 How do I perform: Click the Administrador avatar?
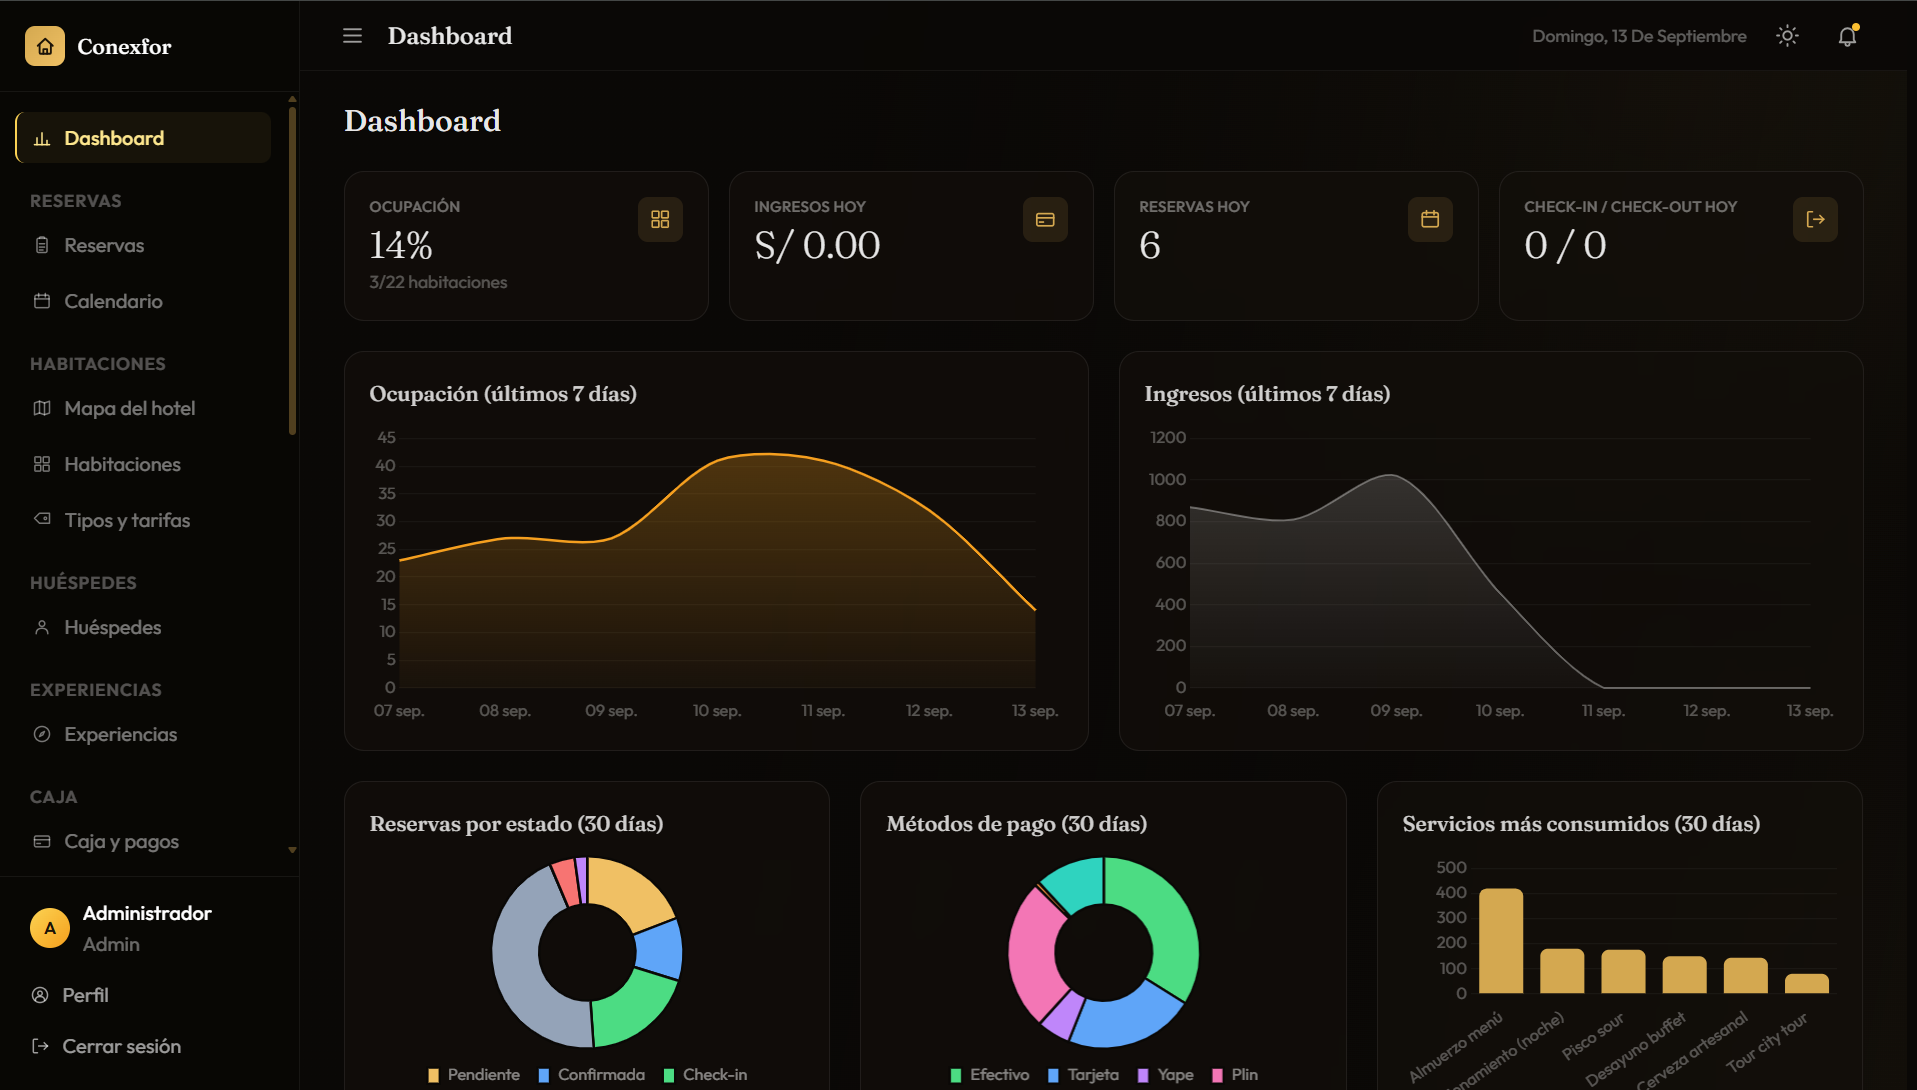[x=50, y=928]
